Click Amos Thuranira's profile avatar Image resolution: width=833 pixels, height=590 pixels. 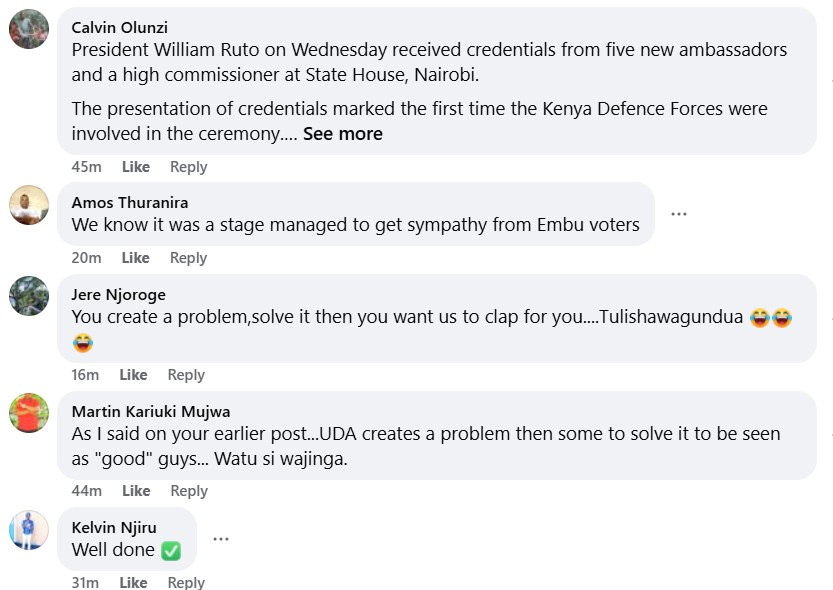click(x=29, y=205)
